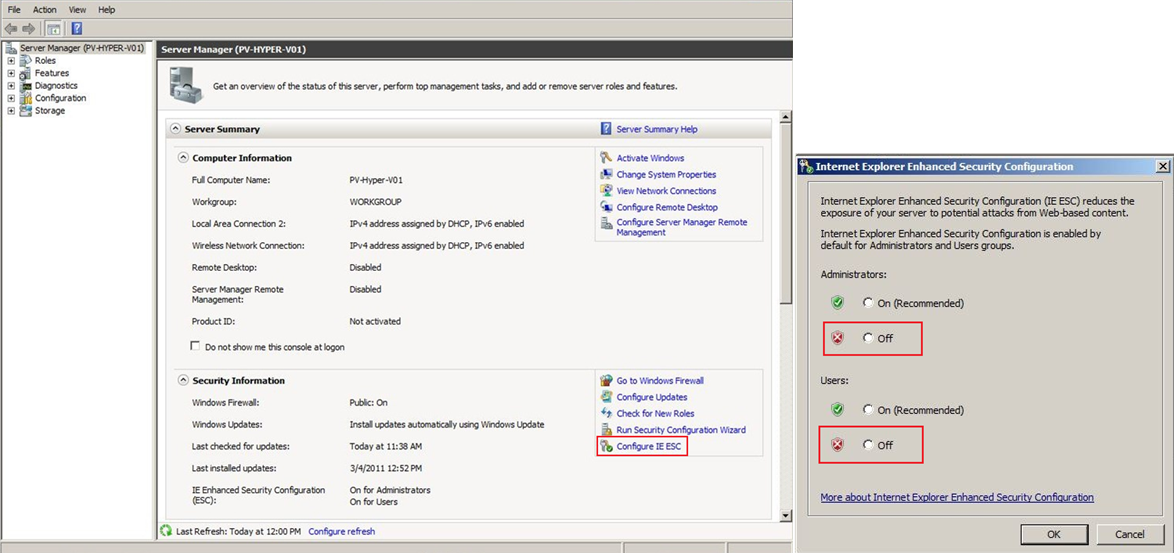Click the Configure Updates icon
Viewport: 1174px width, 553px height.
606,397
